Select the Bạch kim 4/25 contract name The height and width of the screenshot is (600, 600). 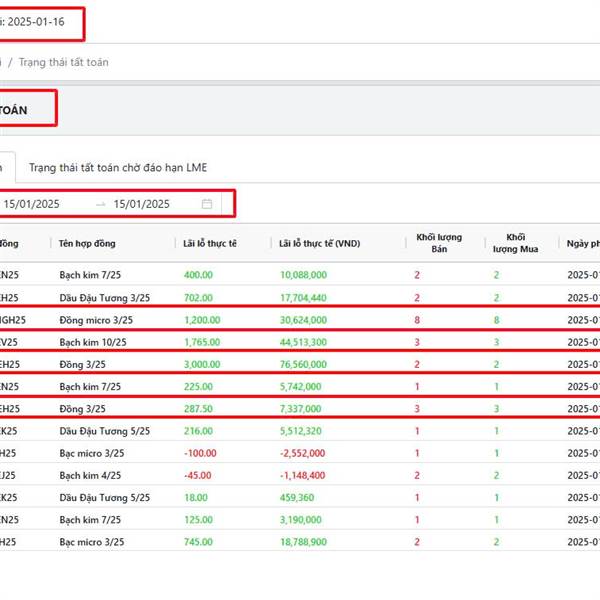tap(90, 475)
